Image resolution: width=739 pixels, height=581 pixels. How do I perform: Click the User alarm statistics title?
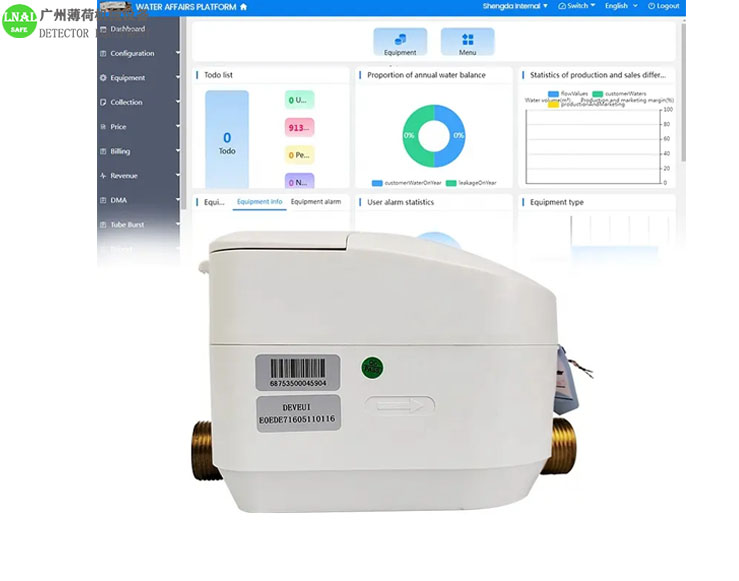point(400,202)
